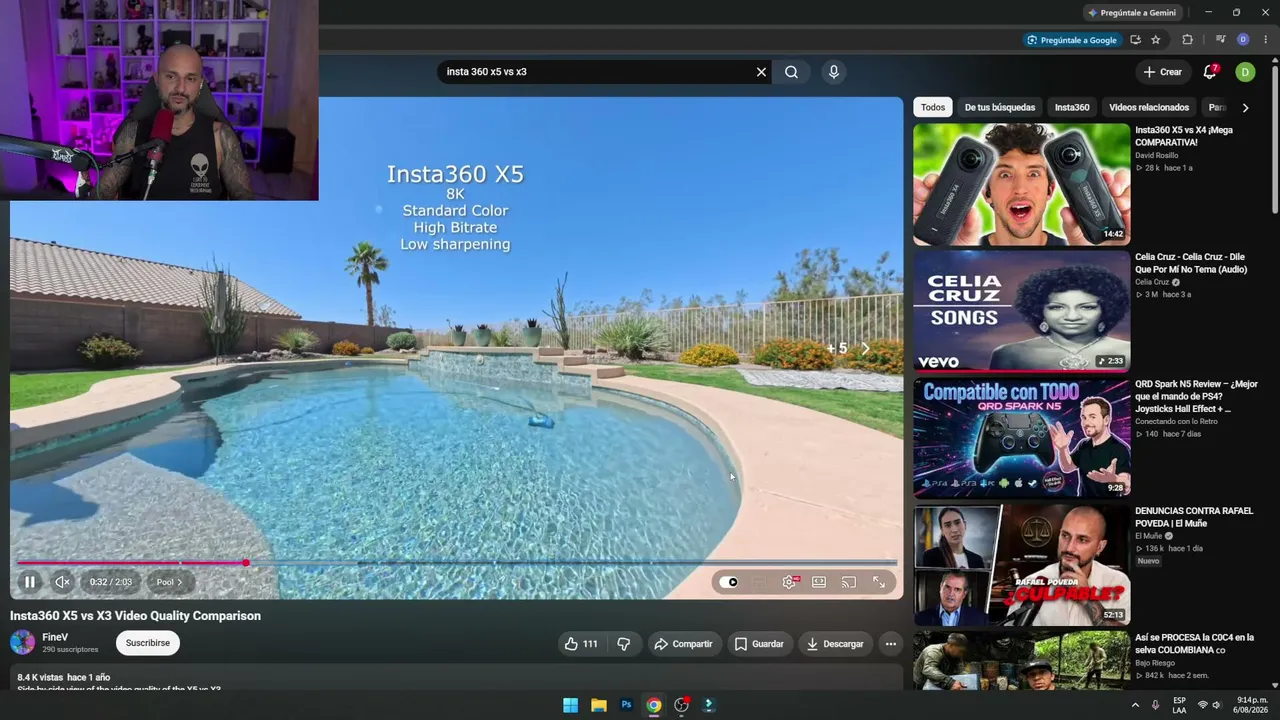Image resolution: width=1280 pixels, height=720 pixels.
Task: Open more actions three-dot menu
Action: coord(890,644)
